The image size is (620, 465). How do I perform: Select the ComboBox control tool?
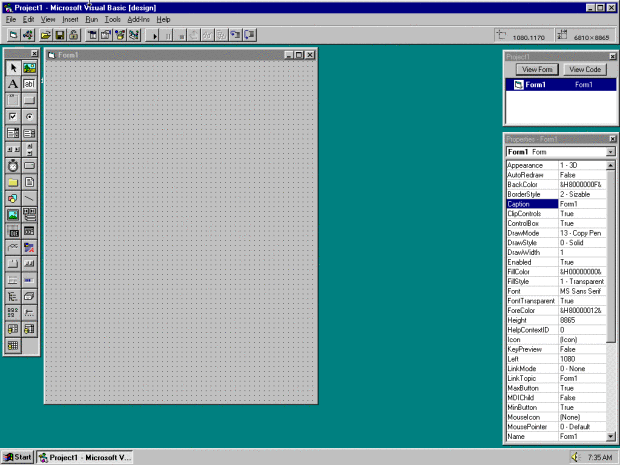point(13,132)
